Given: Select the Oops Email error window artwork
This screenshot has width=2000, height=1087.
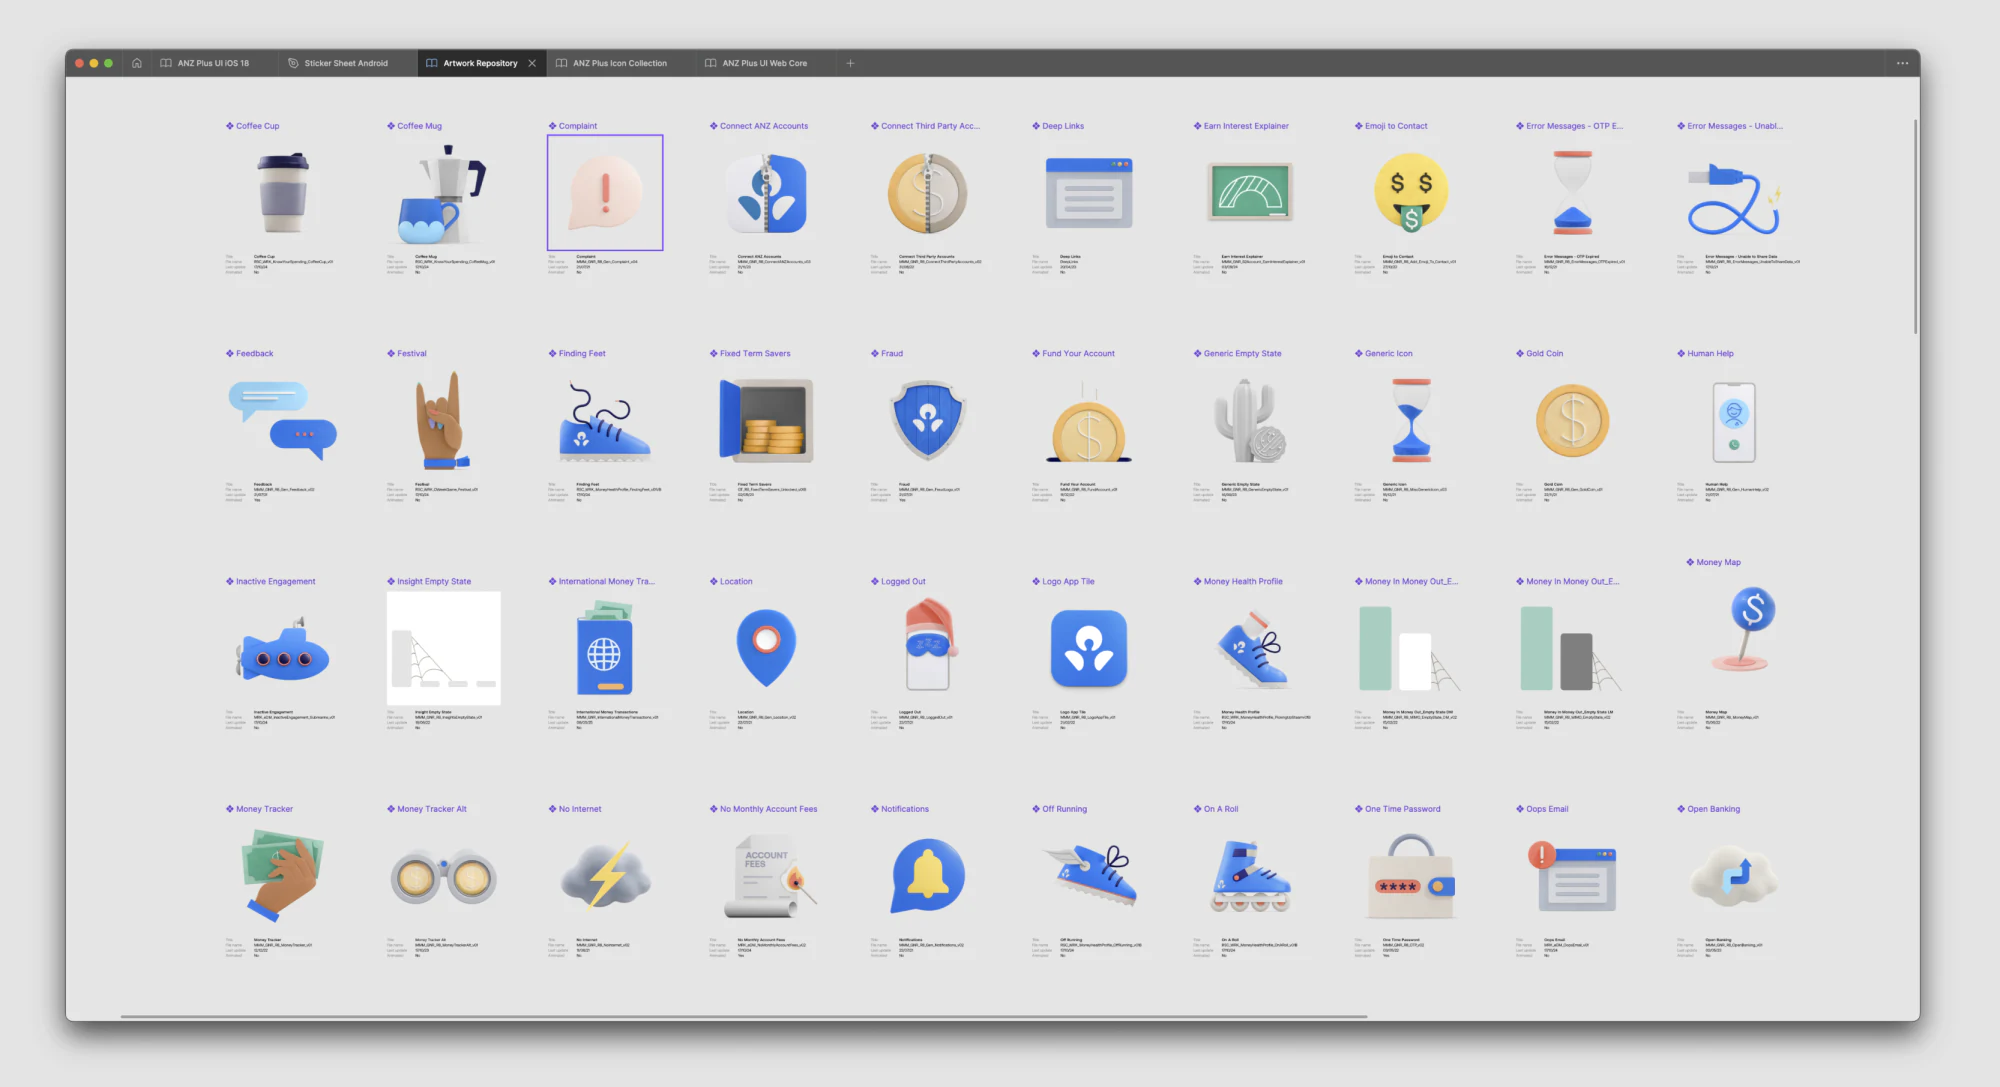Looking at the screenshot, I should pos(1573,877).
